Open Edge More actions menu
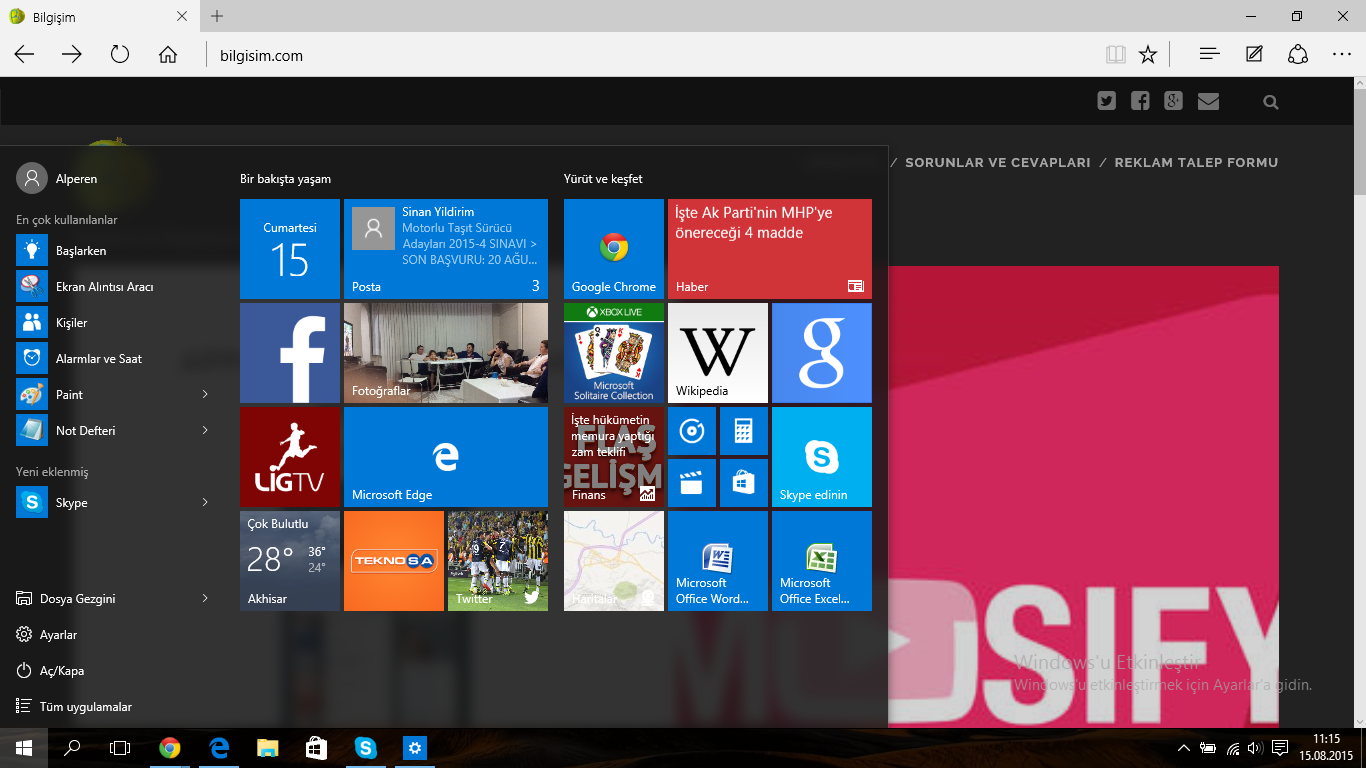The width and height of the screenshot is (1366, 768). click(1342, 55)
